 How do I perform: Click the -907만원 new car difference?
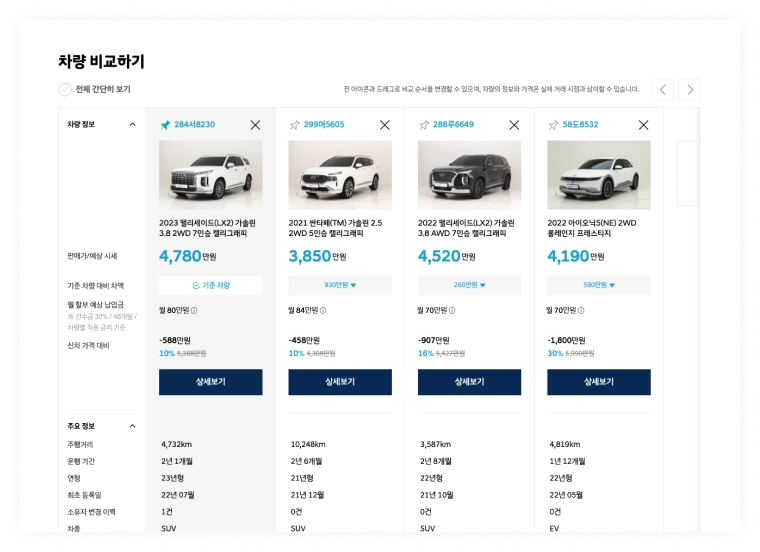pos(434,340)
